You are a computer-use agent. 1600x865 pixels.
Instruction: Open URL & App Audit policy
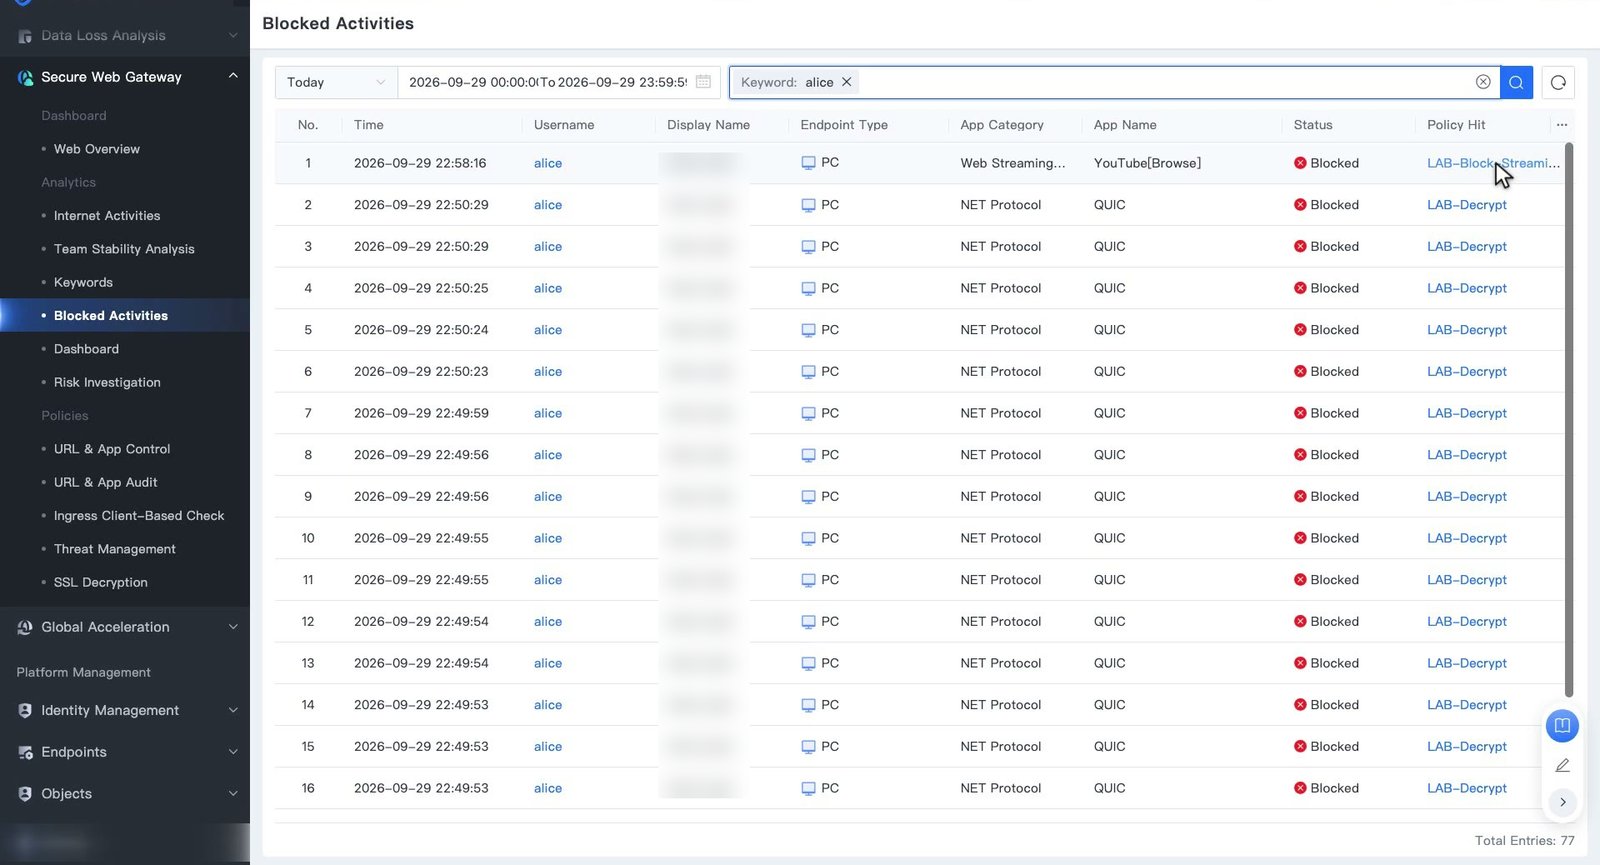106,483
